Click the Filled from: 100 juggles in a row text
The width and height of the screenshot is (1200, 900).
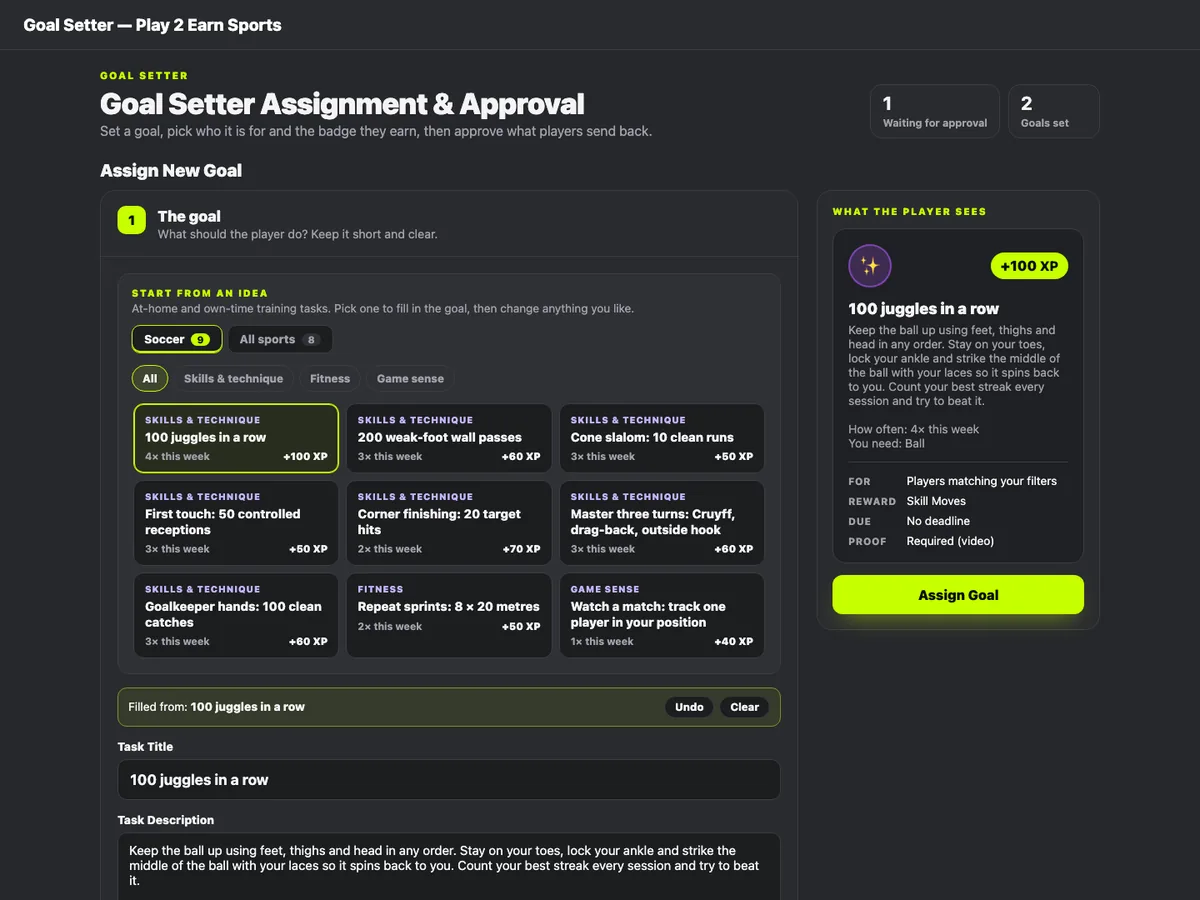point(217,707)
